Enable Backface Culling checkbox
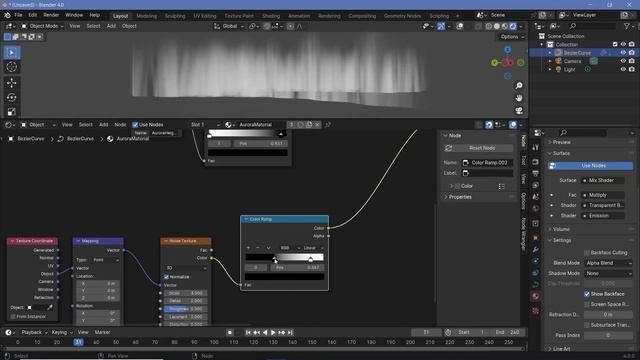 [x=587, y=253]
